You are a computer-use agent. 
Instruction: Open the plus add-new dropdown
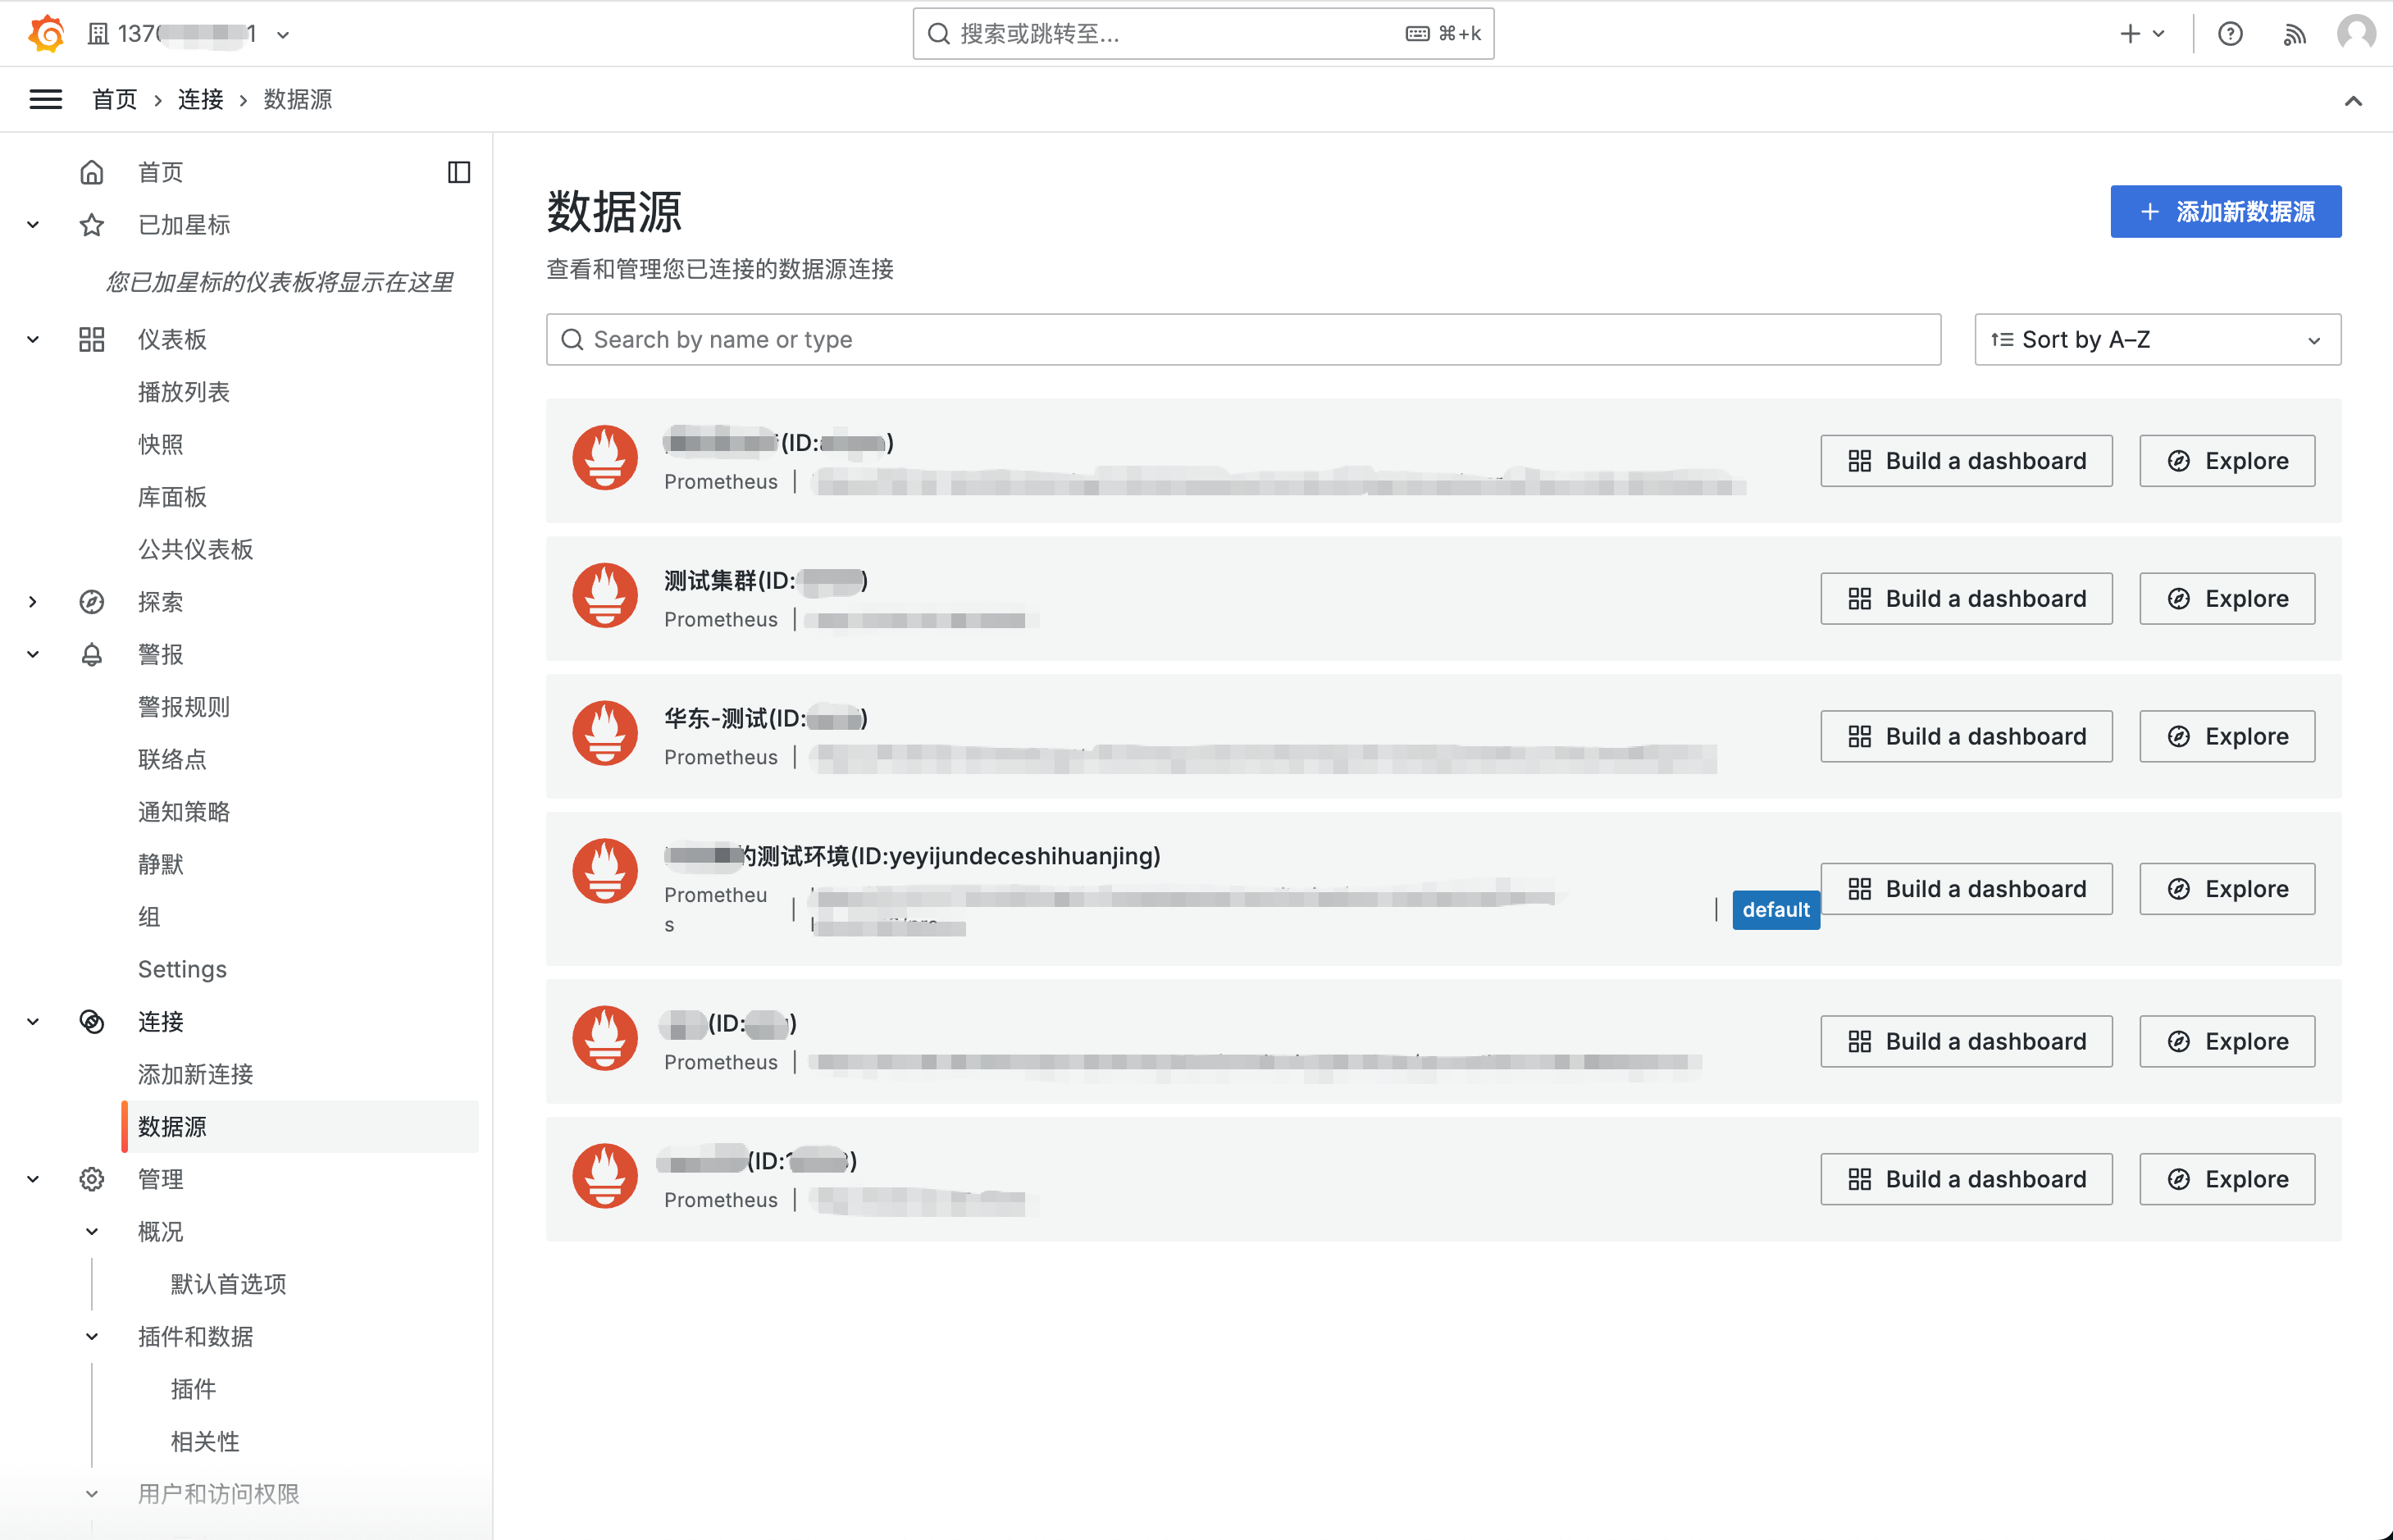pyautogui.click(x=2141, y=34)
